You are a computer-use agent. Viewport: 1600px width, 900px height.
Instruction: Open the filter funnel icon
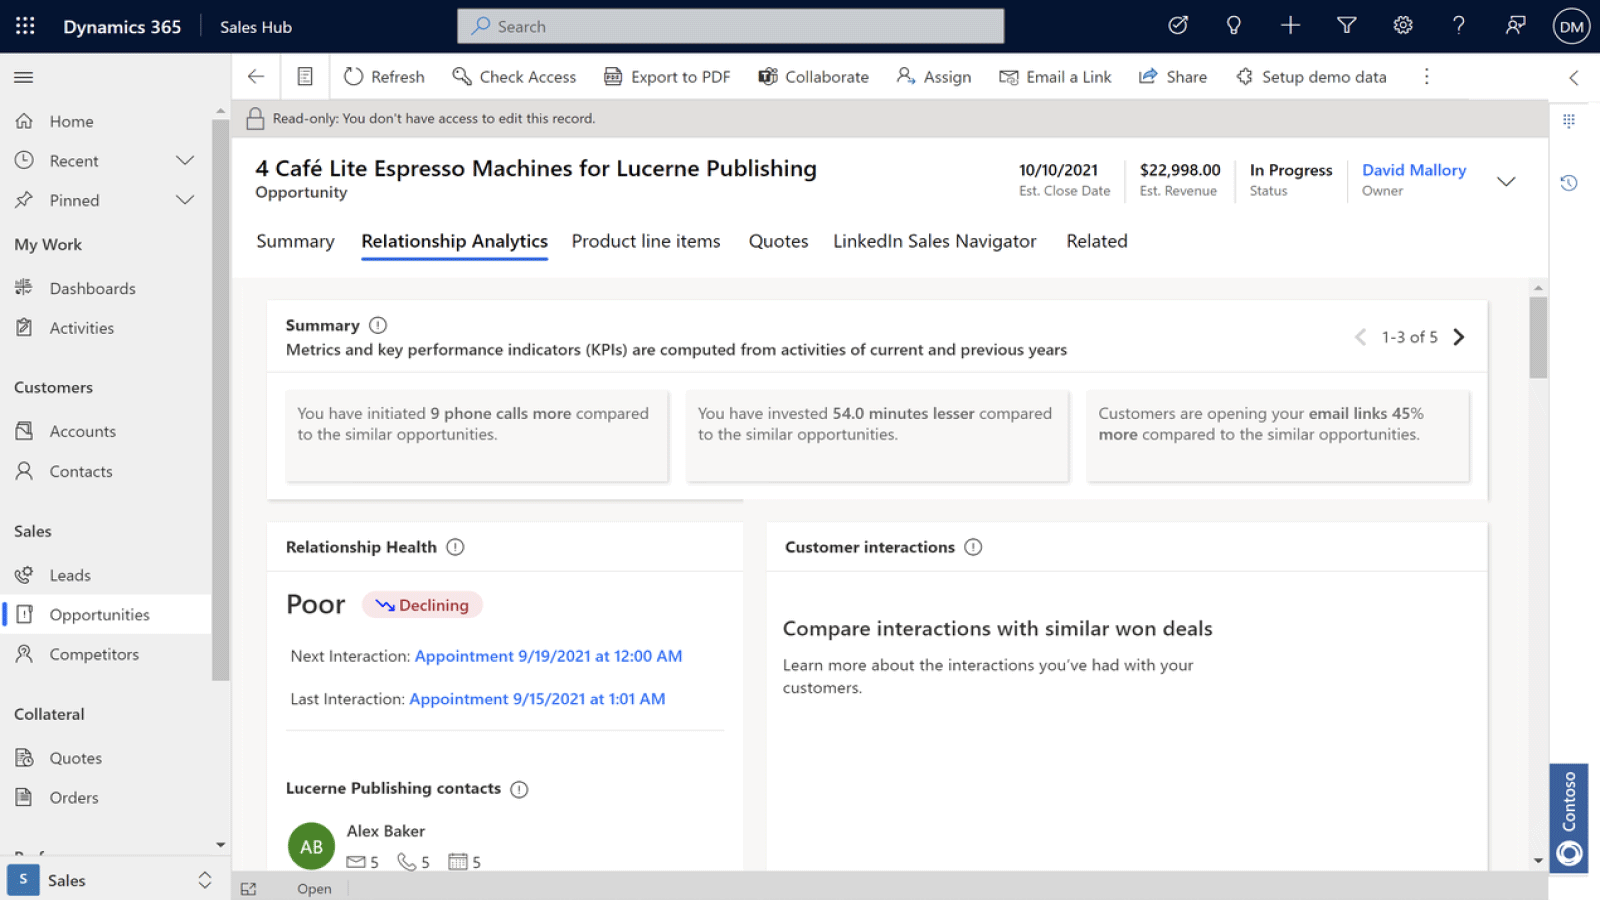(x=1346, y=25)
